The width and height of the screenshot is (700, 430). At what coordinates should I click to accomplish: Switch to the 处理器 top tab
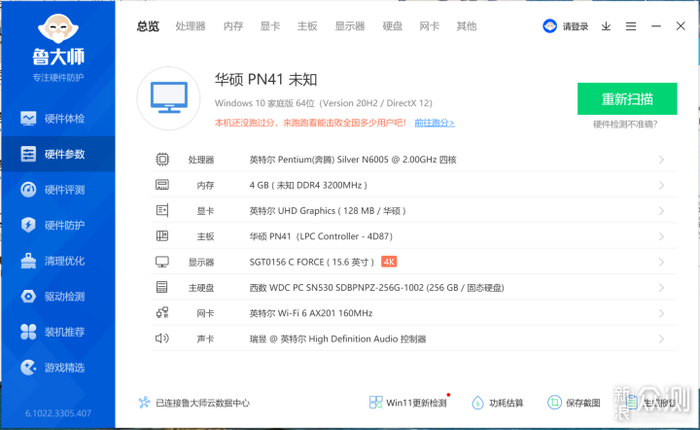pyautogui.click(x=191, y=26)
